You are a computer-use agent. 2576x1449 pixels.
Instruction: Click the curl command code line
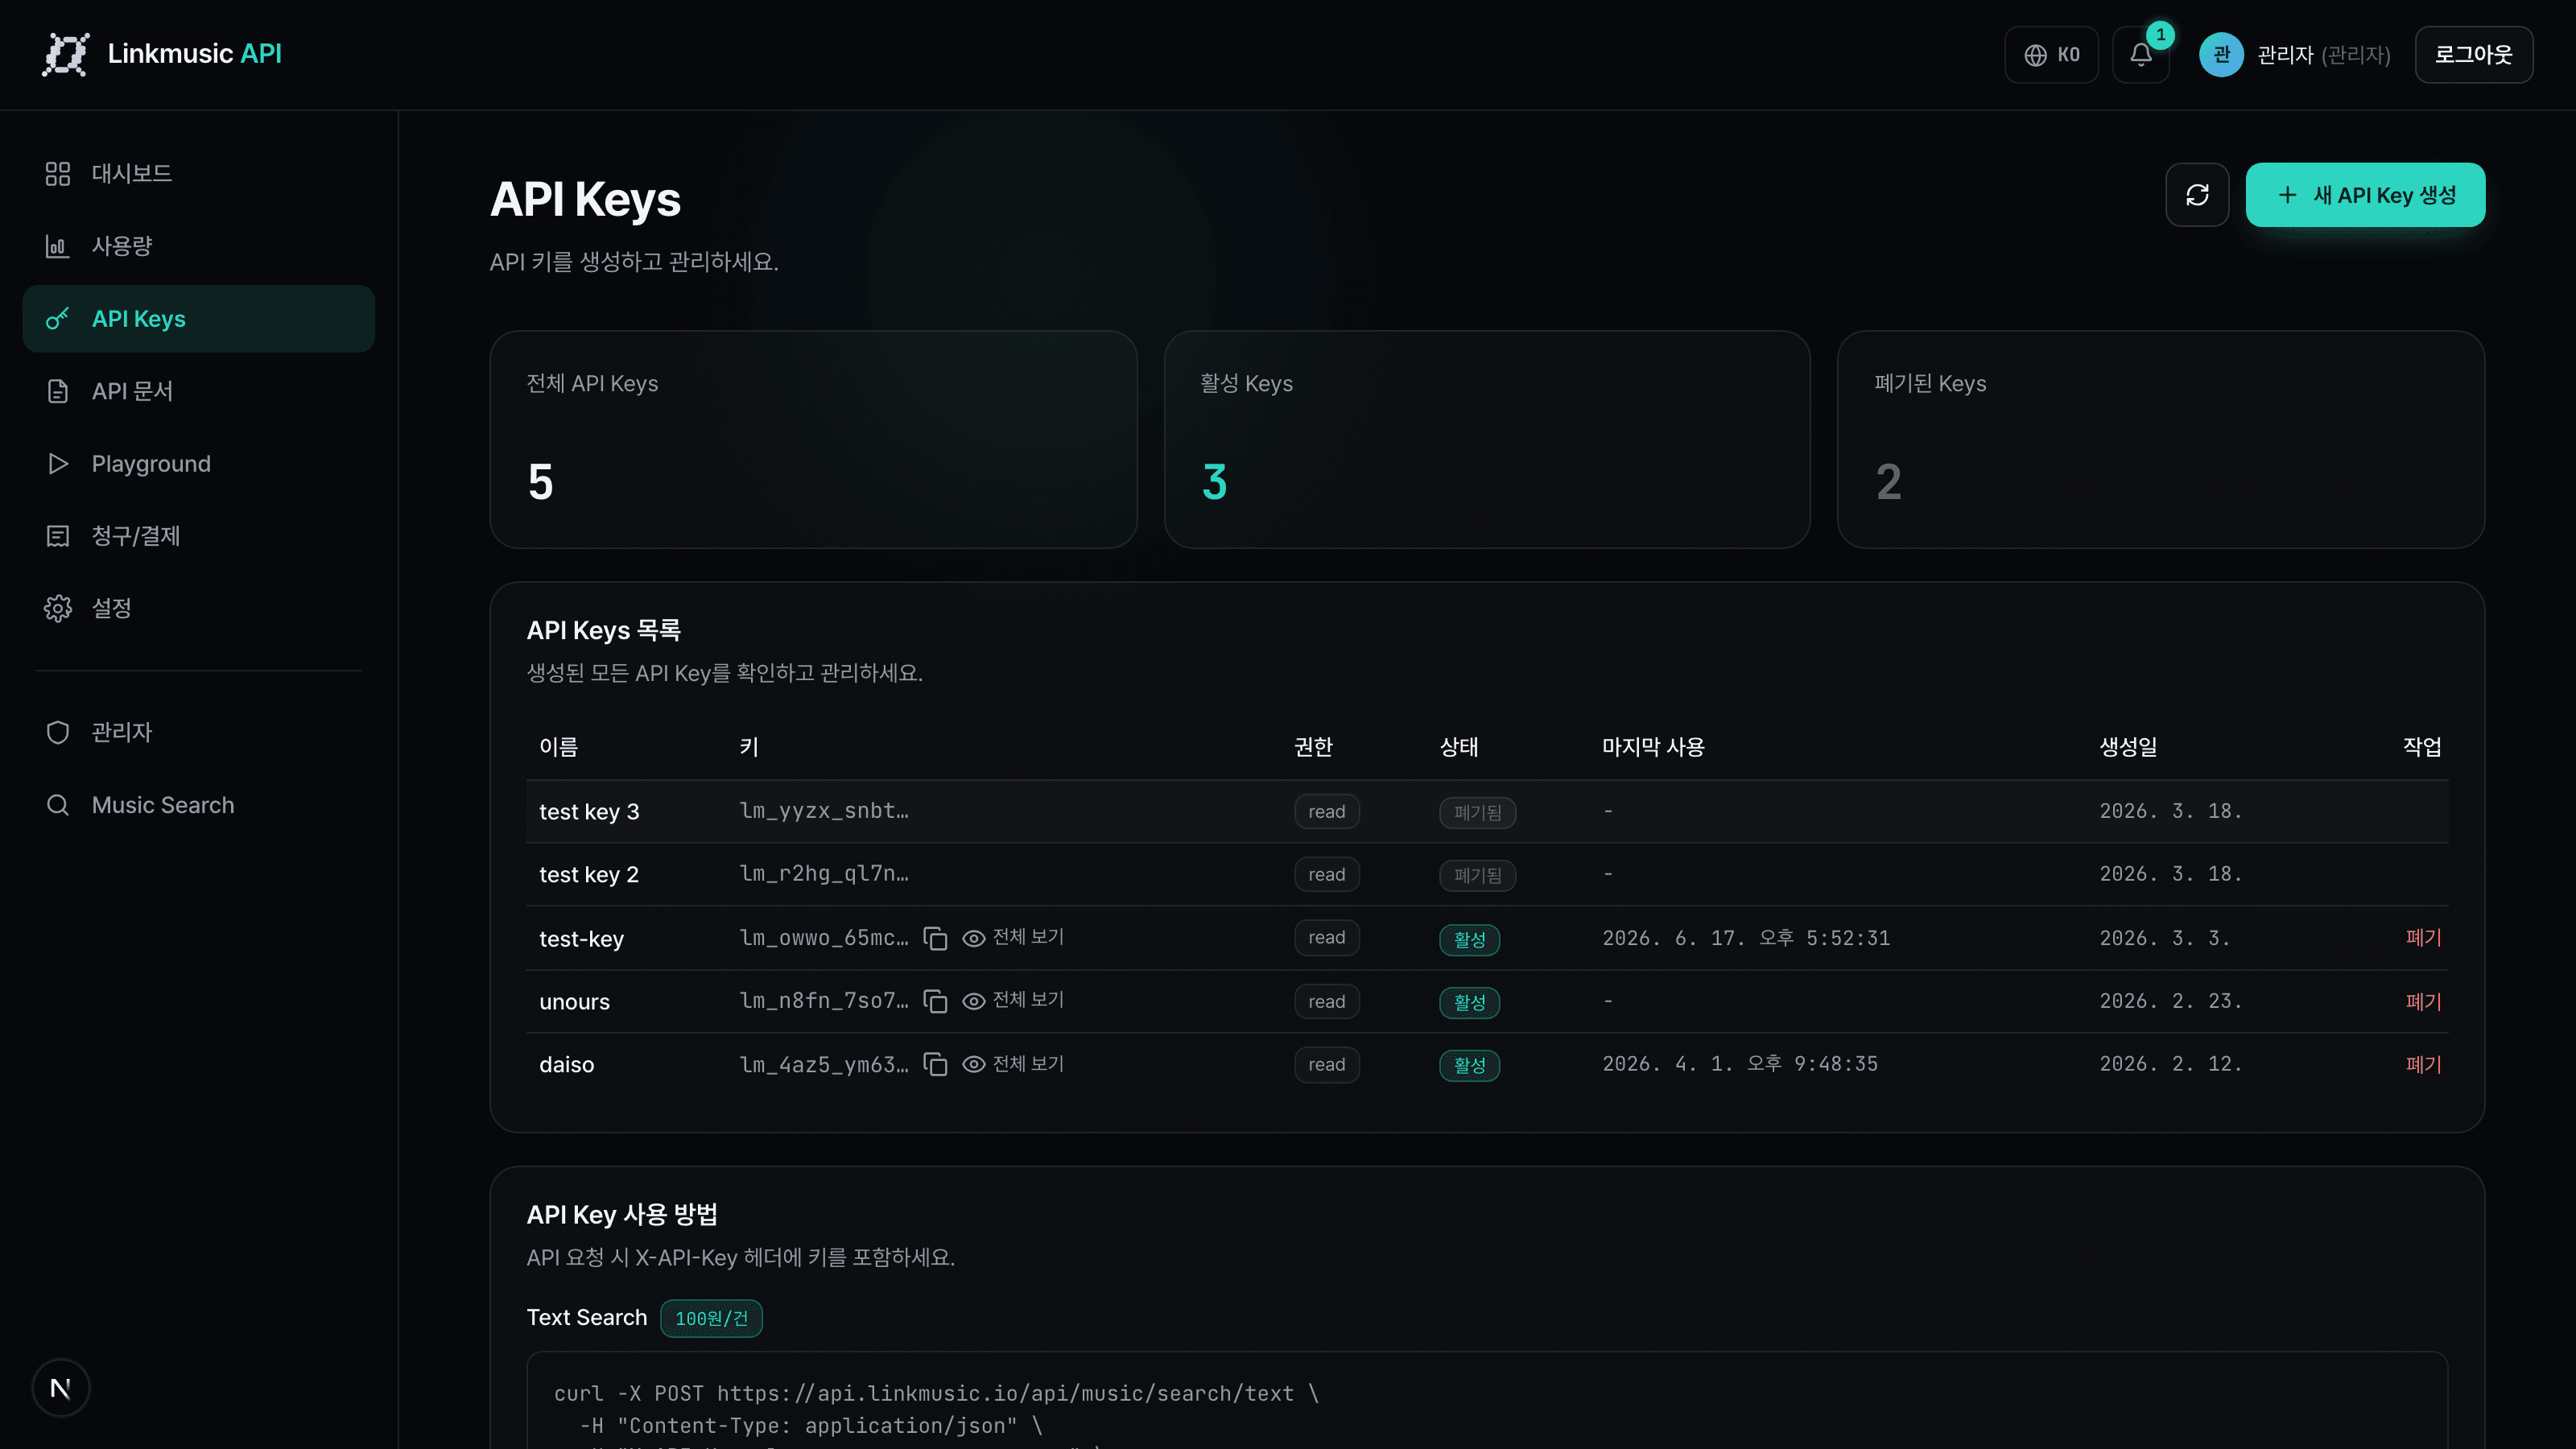(x=936, y=1394)
